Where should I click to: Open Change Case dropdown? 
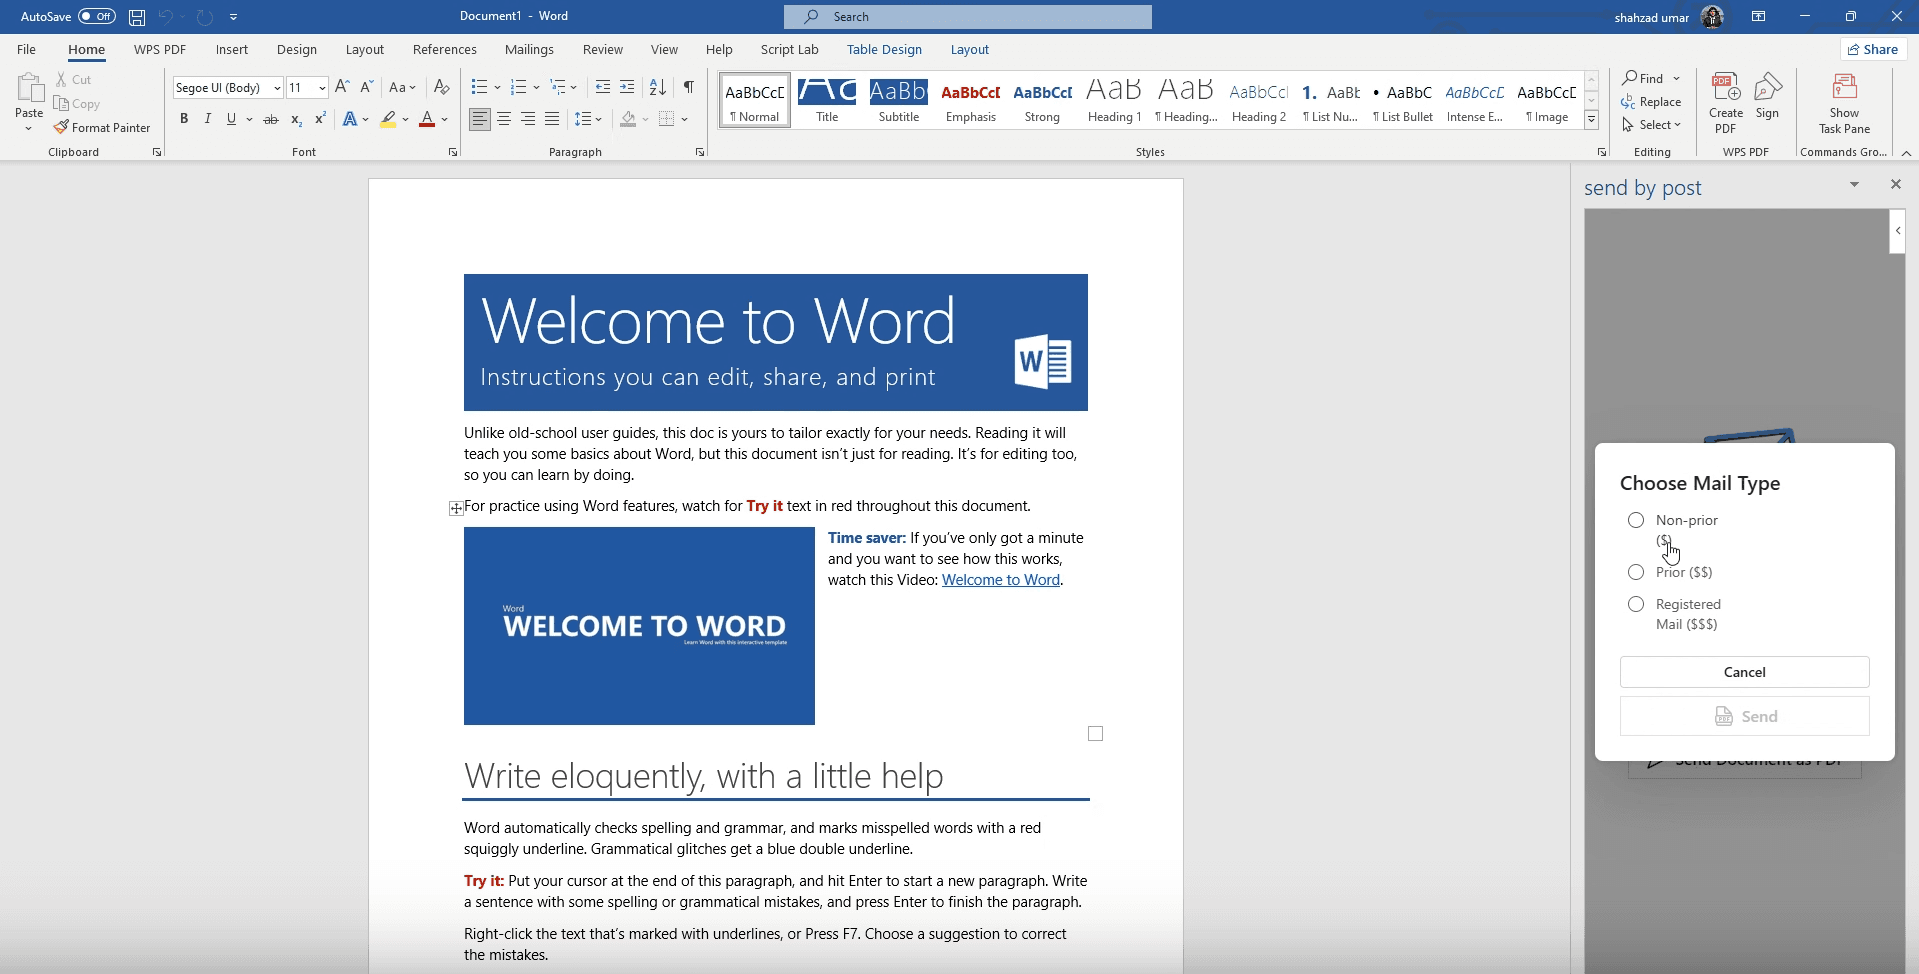point(402,87)
